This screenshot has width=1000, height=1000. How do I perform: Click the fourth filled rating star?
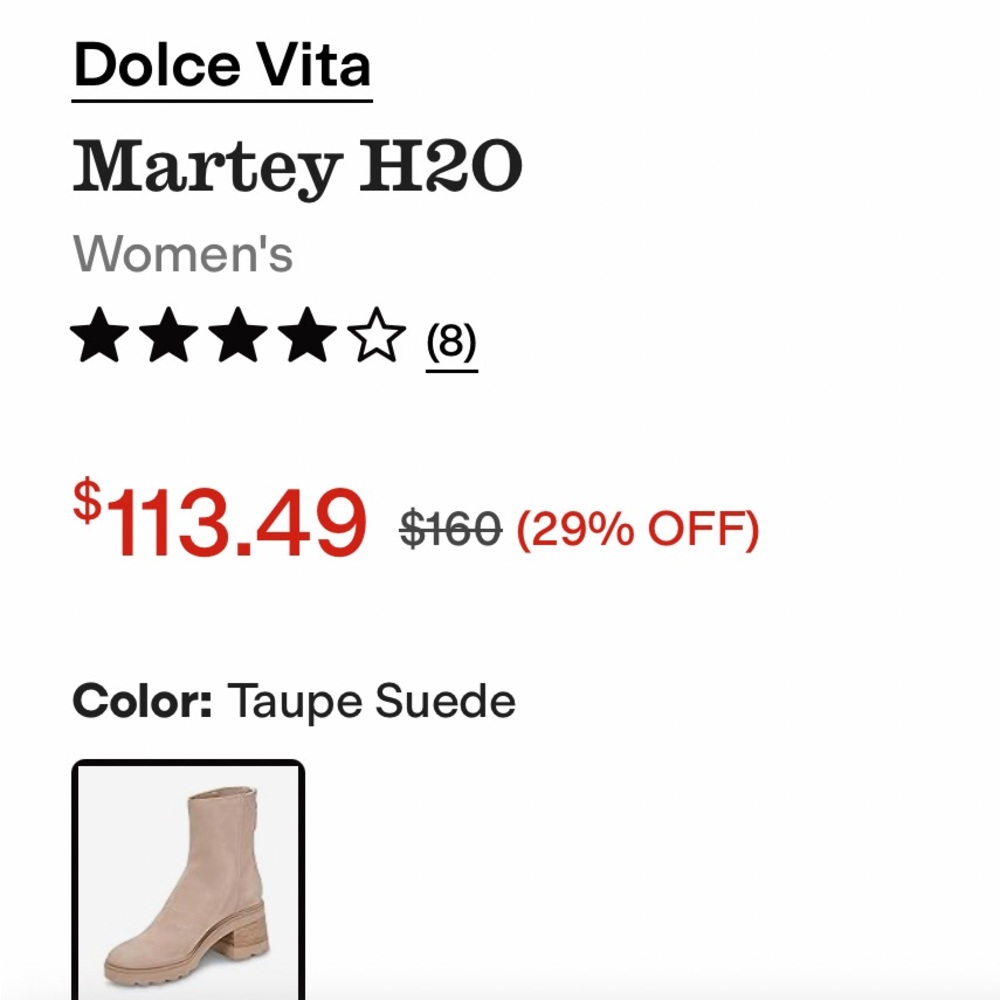coord(304,336)
